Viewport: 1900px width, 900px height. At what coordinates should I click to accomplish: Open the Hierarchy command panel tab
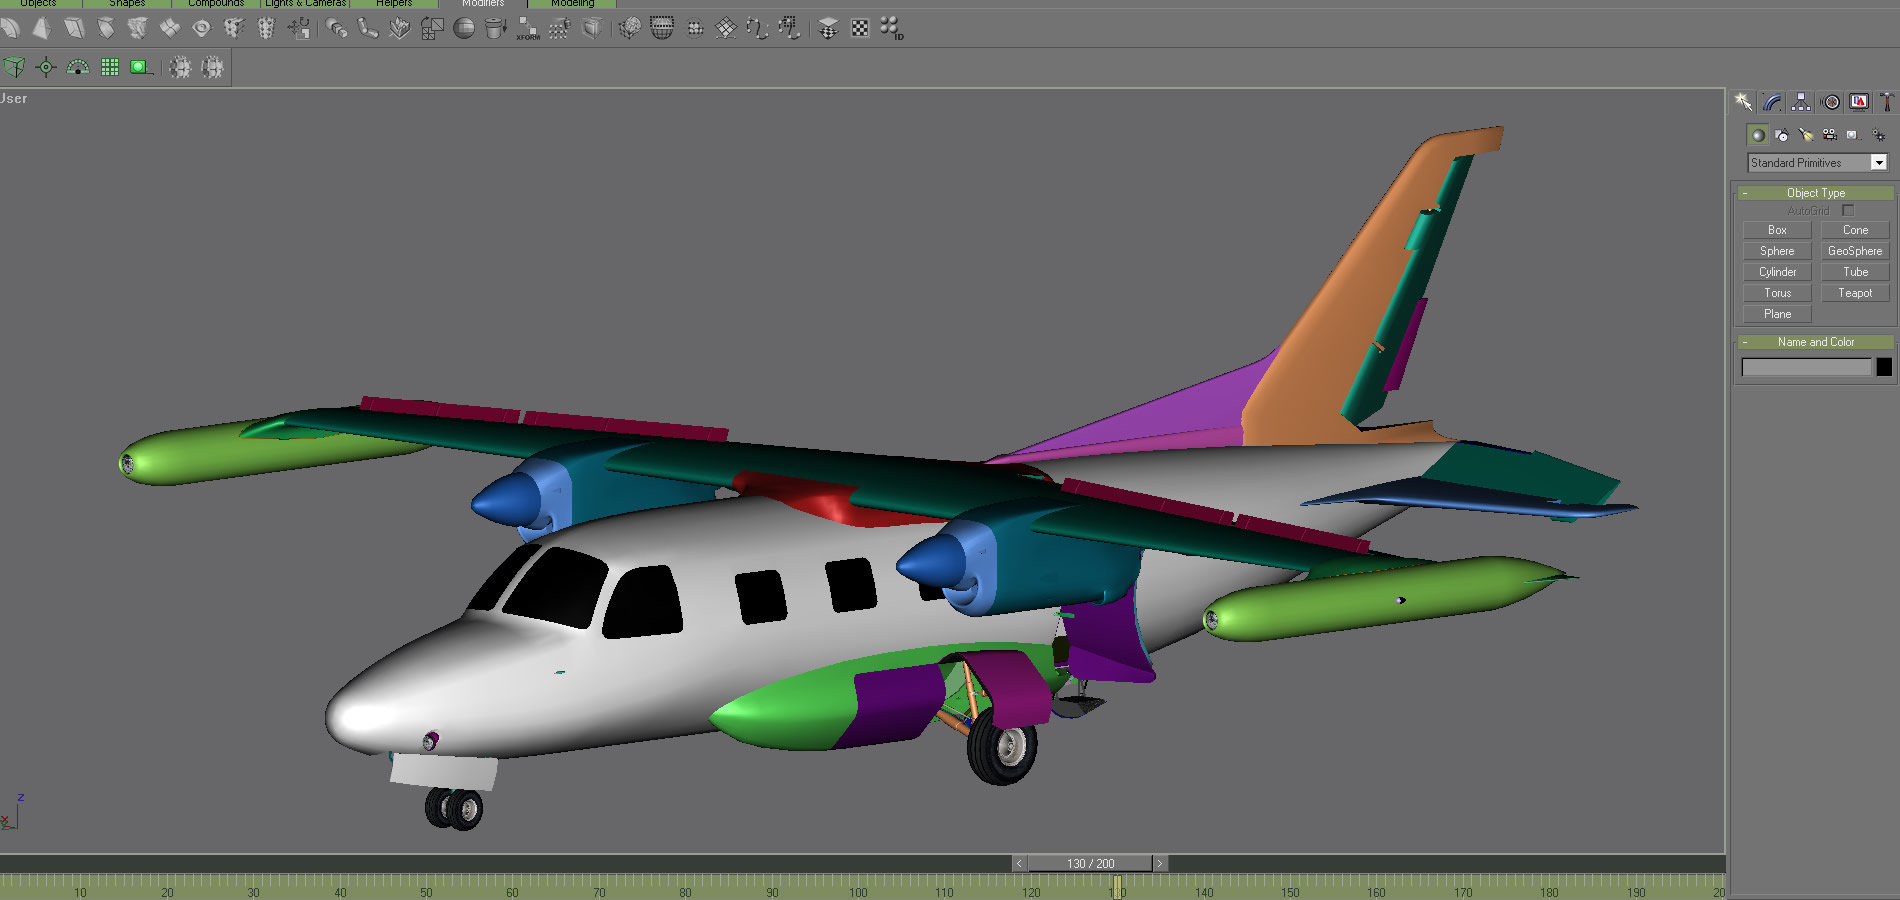click(1801, 102)
